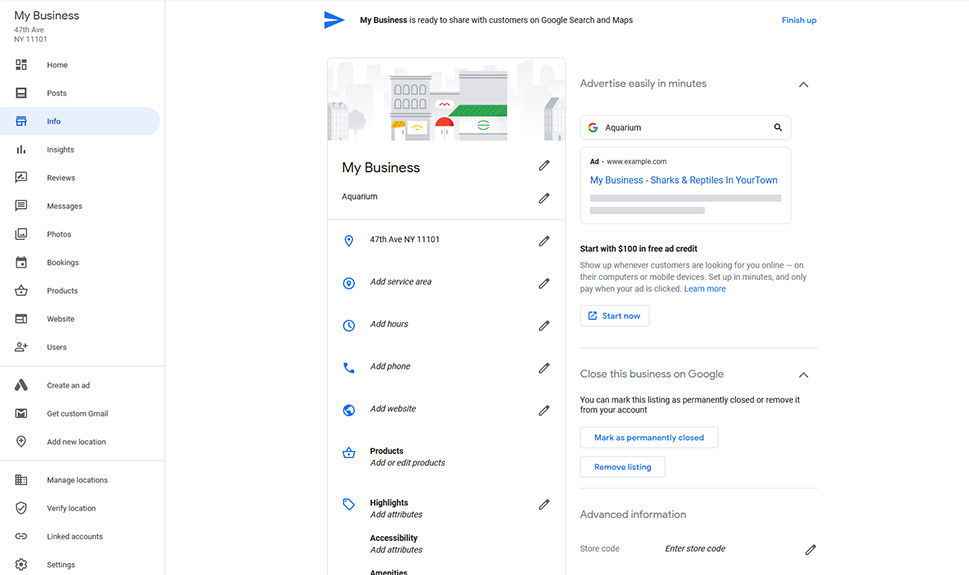969x575 pixels.
Task: Click the Aquarium search field
Action: pyautogui.click(x=680, y=128)
